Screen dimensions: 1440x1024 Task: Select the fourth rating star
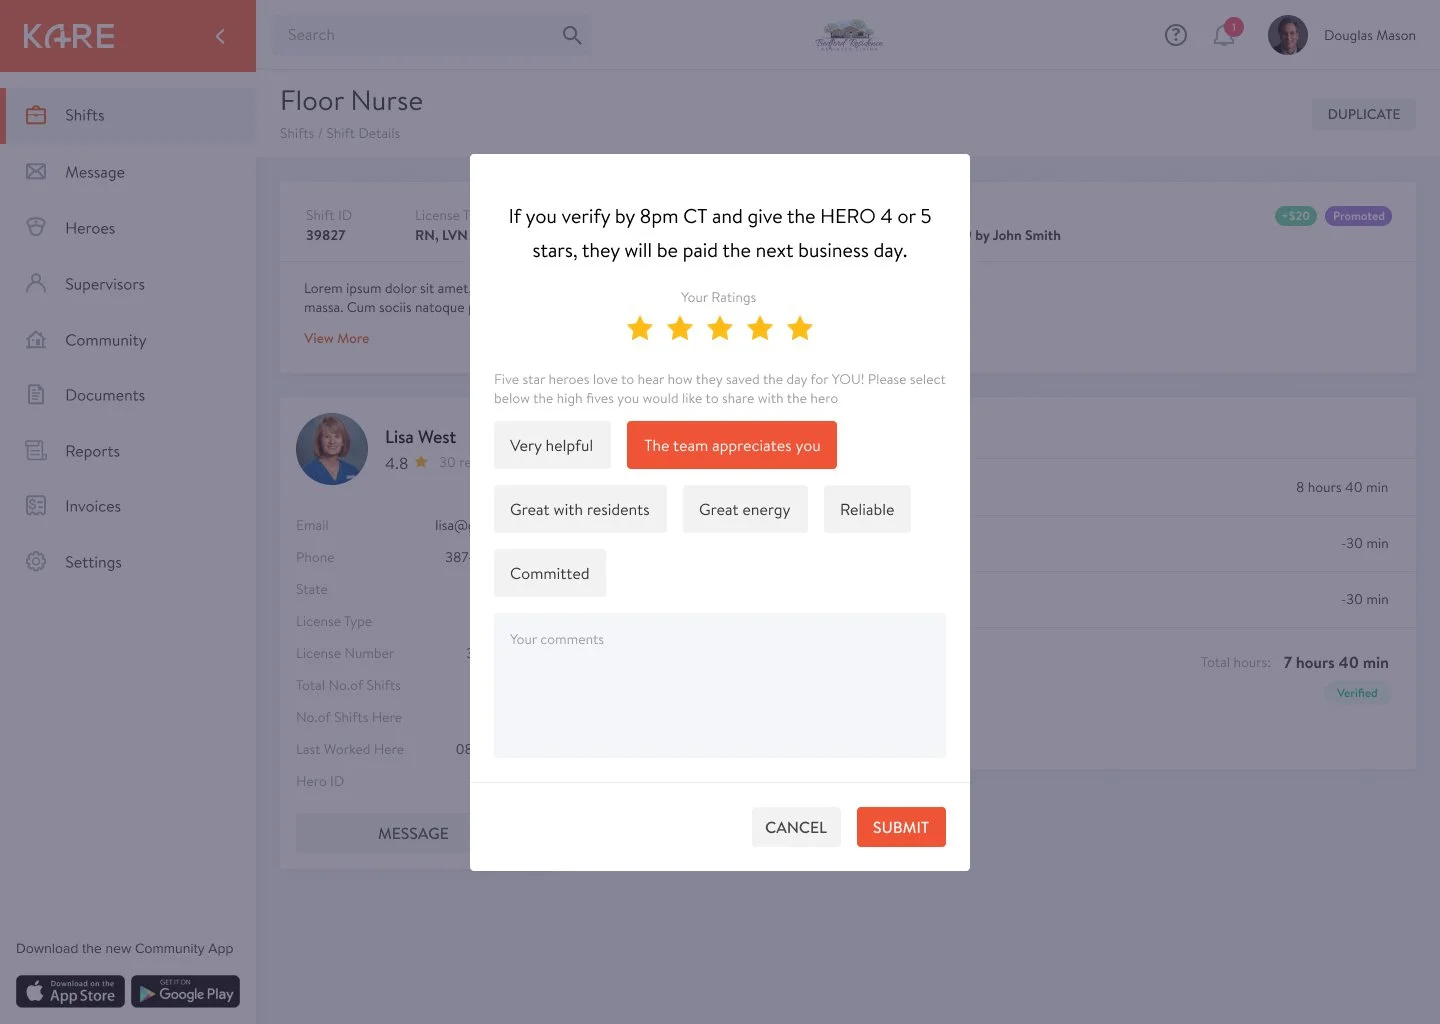coord(760,327)
